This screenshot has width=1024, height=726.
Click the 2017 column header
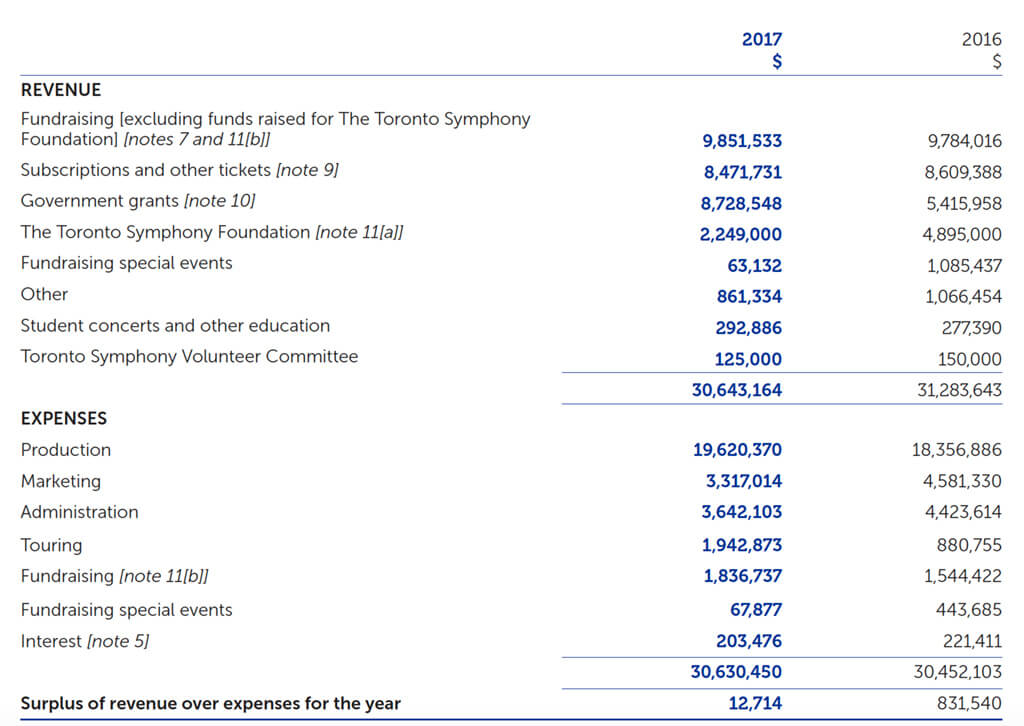(x=761, y=40)
